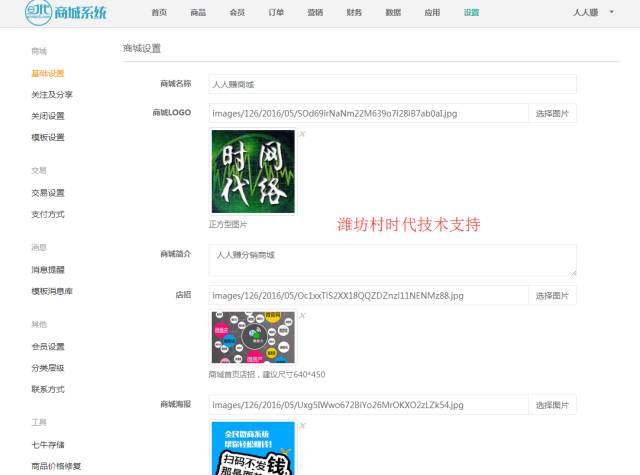Remove the shop LOGO image with X

(302, 133)
